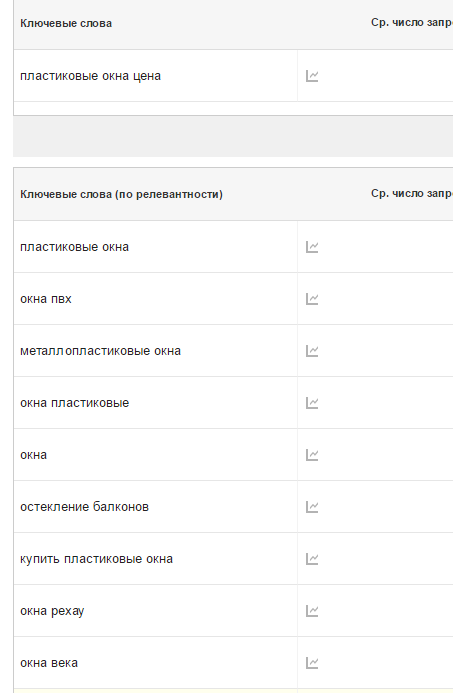453x693 pixels.
Task: Select the окна пвх keyword row
Action: point(156,299)
